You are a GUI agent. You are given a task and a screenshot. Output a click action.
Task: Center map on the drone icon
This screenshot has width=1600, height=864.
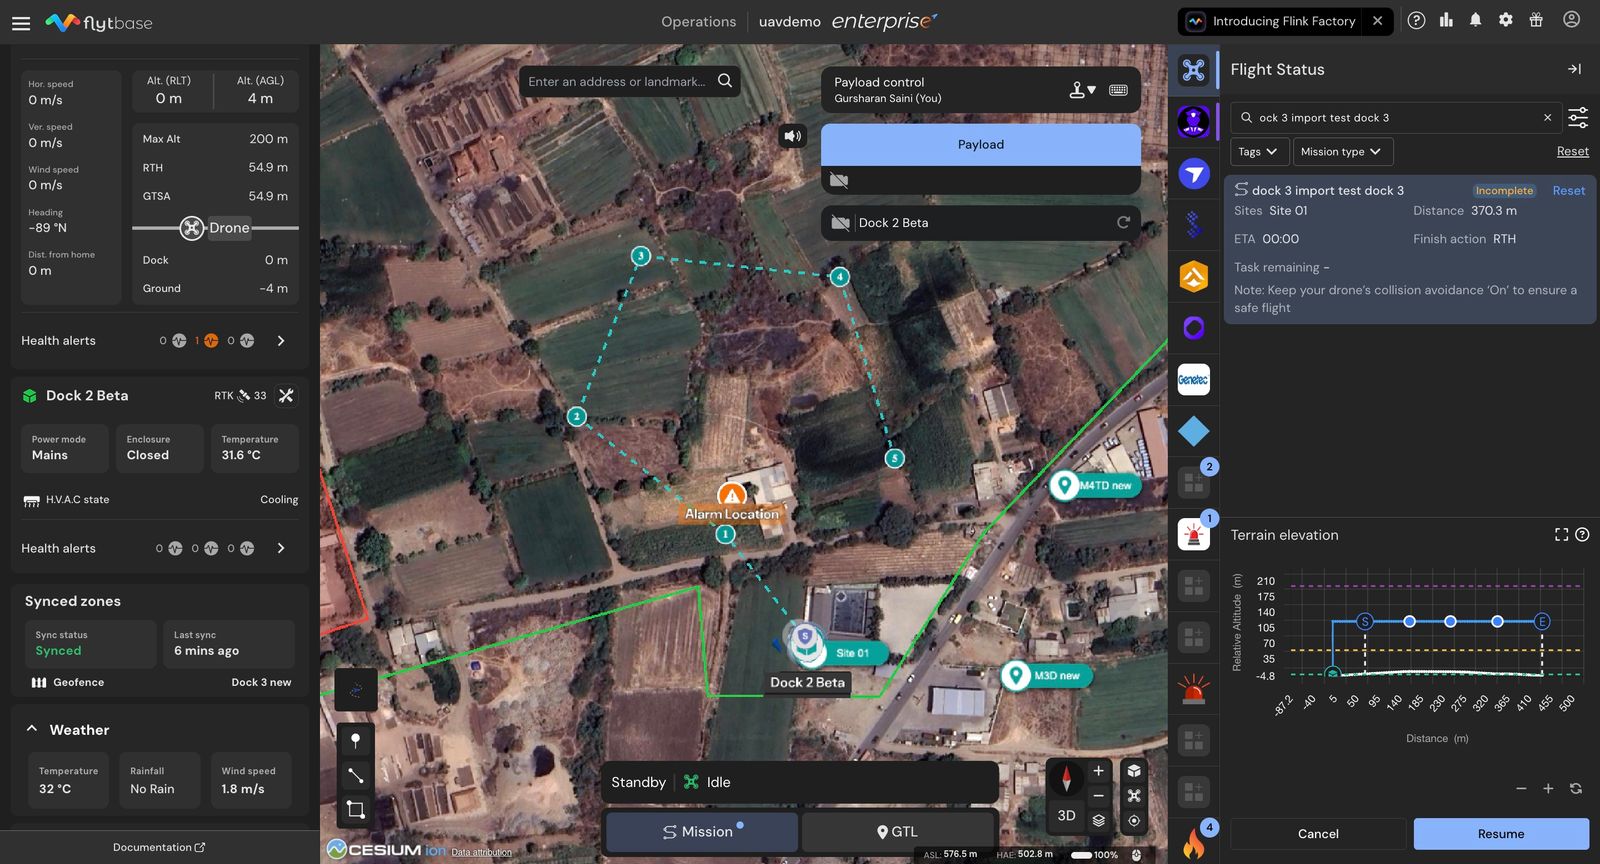(1134, 796)
